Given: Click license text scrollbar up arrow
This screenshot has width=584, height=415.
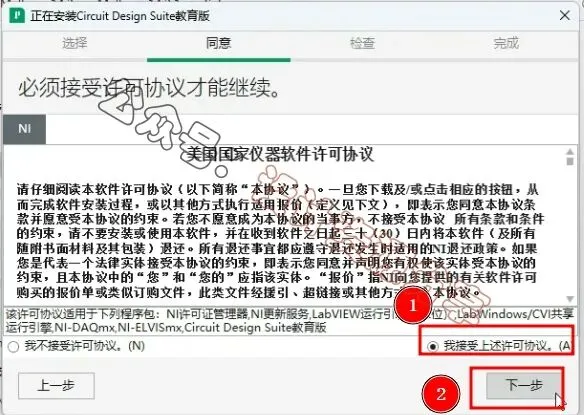Looking at the screenshot, I should coord(570,152).
